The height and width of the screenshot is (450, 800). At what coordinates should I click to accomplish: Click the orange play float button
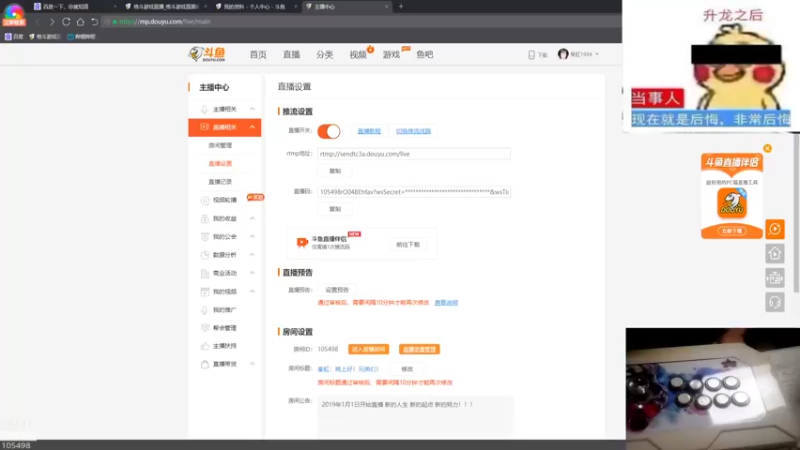[774, 229]
